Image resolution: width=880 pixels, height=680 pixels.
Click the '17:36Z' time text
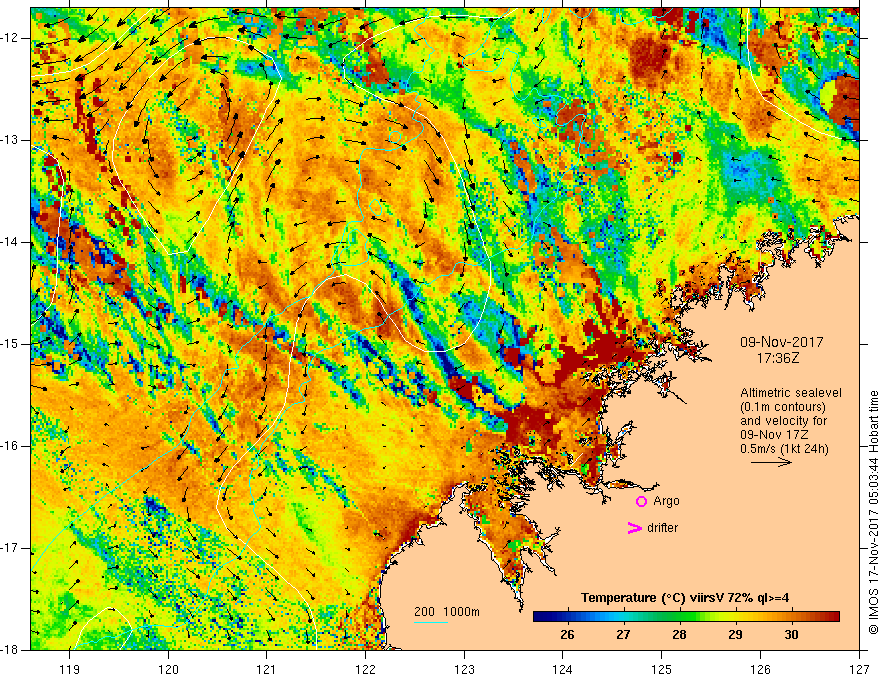(778, 358)
